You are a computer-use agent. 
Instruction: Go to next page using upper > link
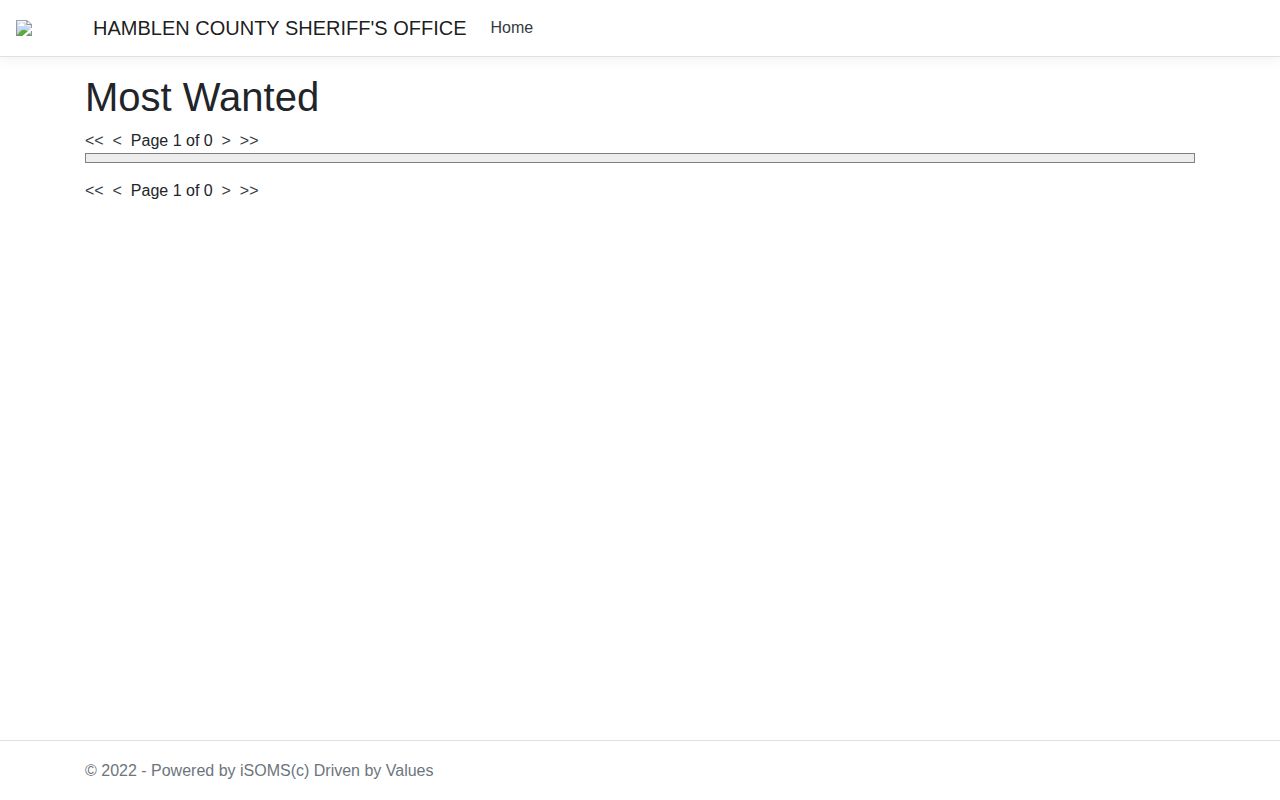coord(226,141)
